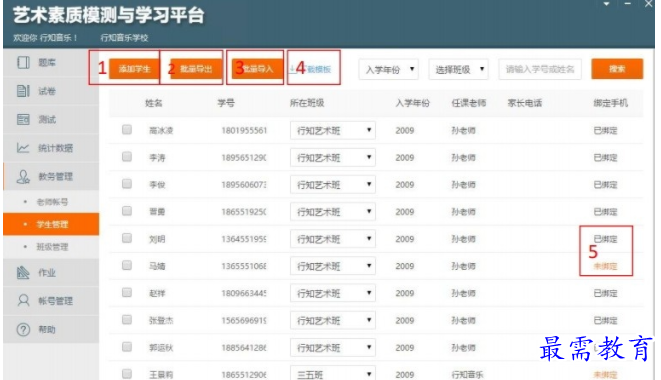The image size is (661, 380).
Task: Click 未绑定 status in 三五班 row
Action: pyautogui.click(x=605, y=375)
